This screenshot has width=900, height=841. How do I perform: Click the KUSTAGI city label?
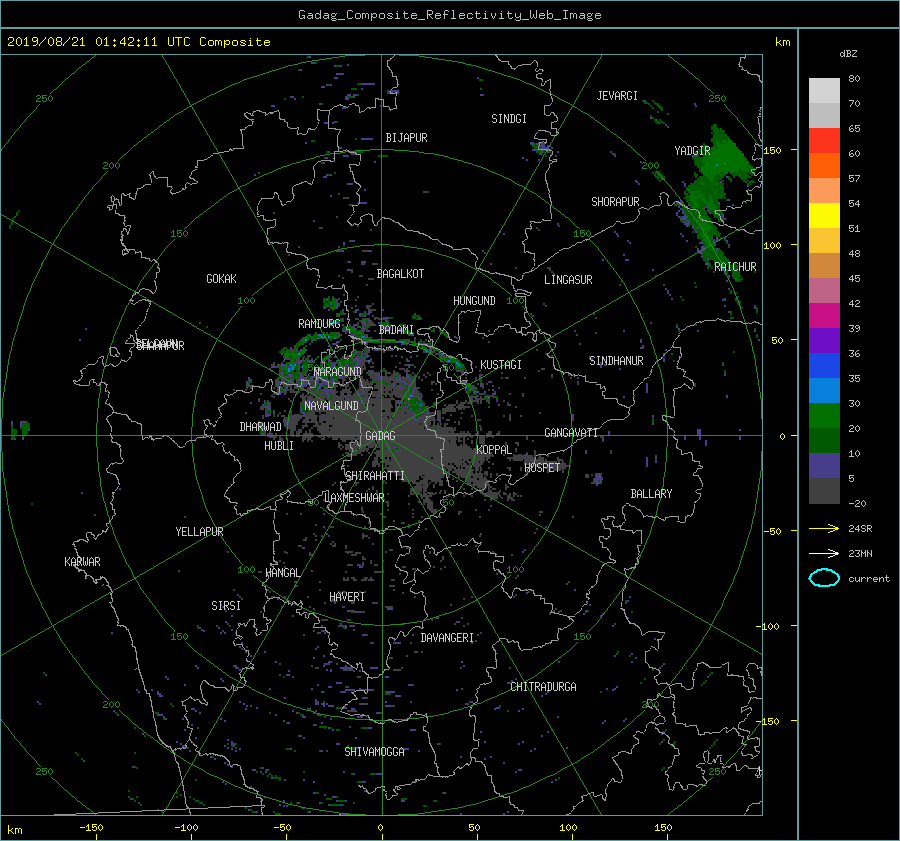[501, 365]
